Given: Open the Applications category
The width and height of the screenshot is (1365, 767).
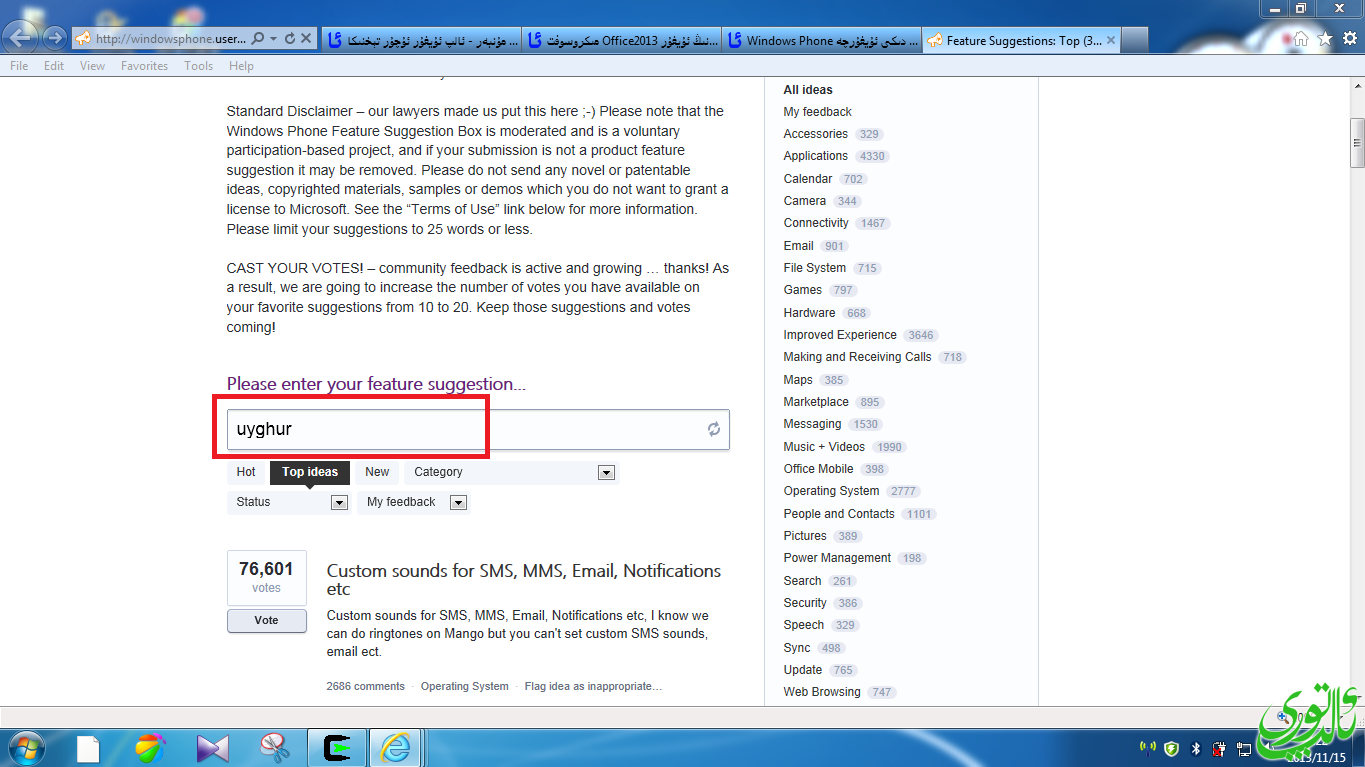Looking at the screenshot, I should (x=815, y=156).
